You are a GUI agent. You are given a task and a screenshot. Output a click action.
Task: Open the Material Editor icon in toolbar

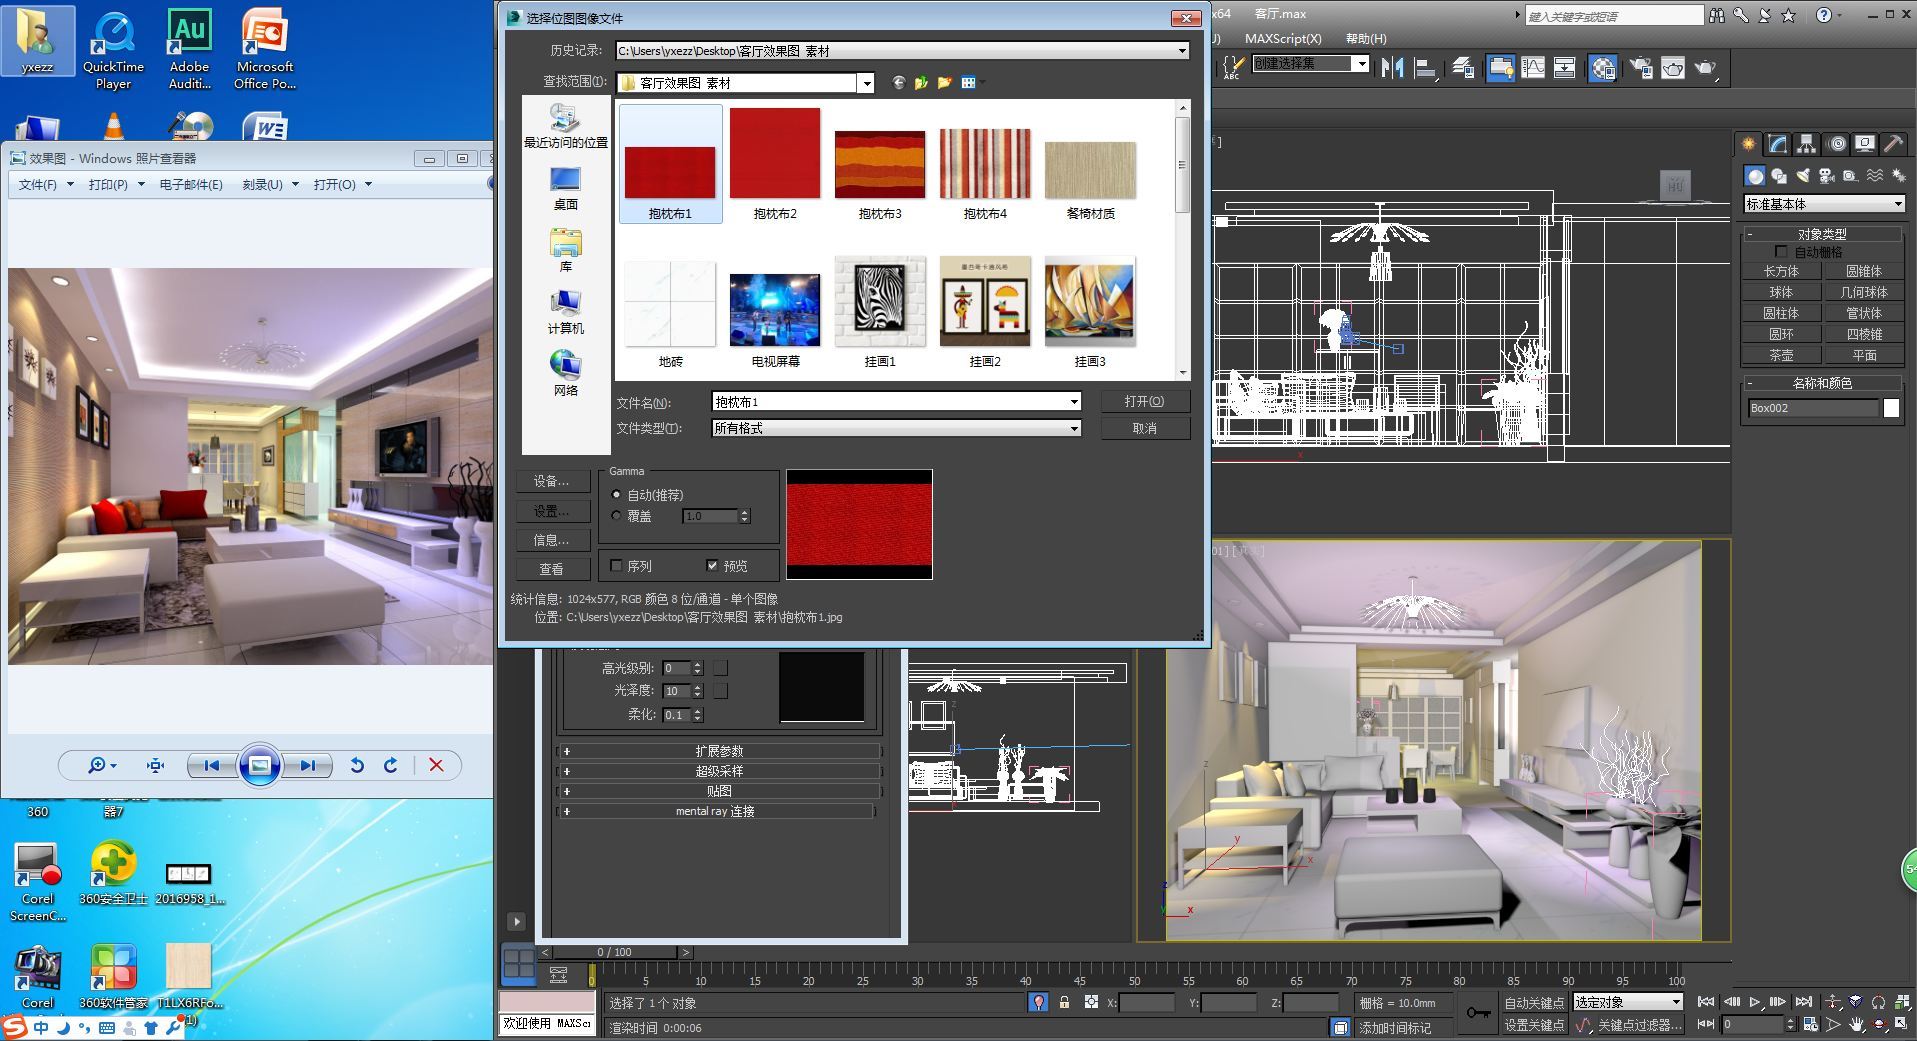[x=1603, y=68]
